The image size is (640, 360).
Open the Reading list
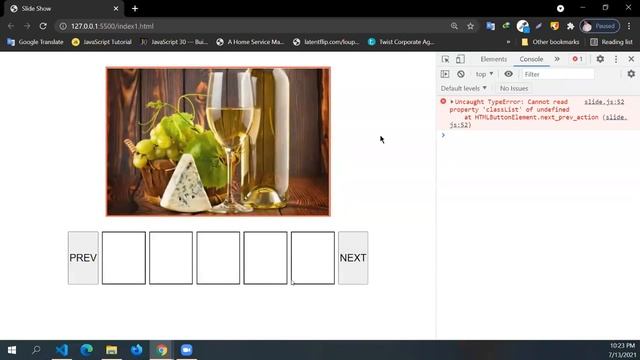click(x=611, y=42)
